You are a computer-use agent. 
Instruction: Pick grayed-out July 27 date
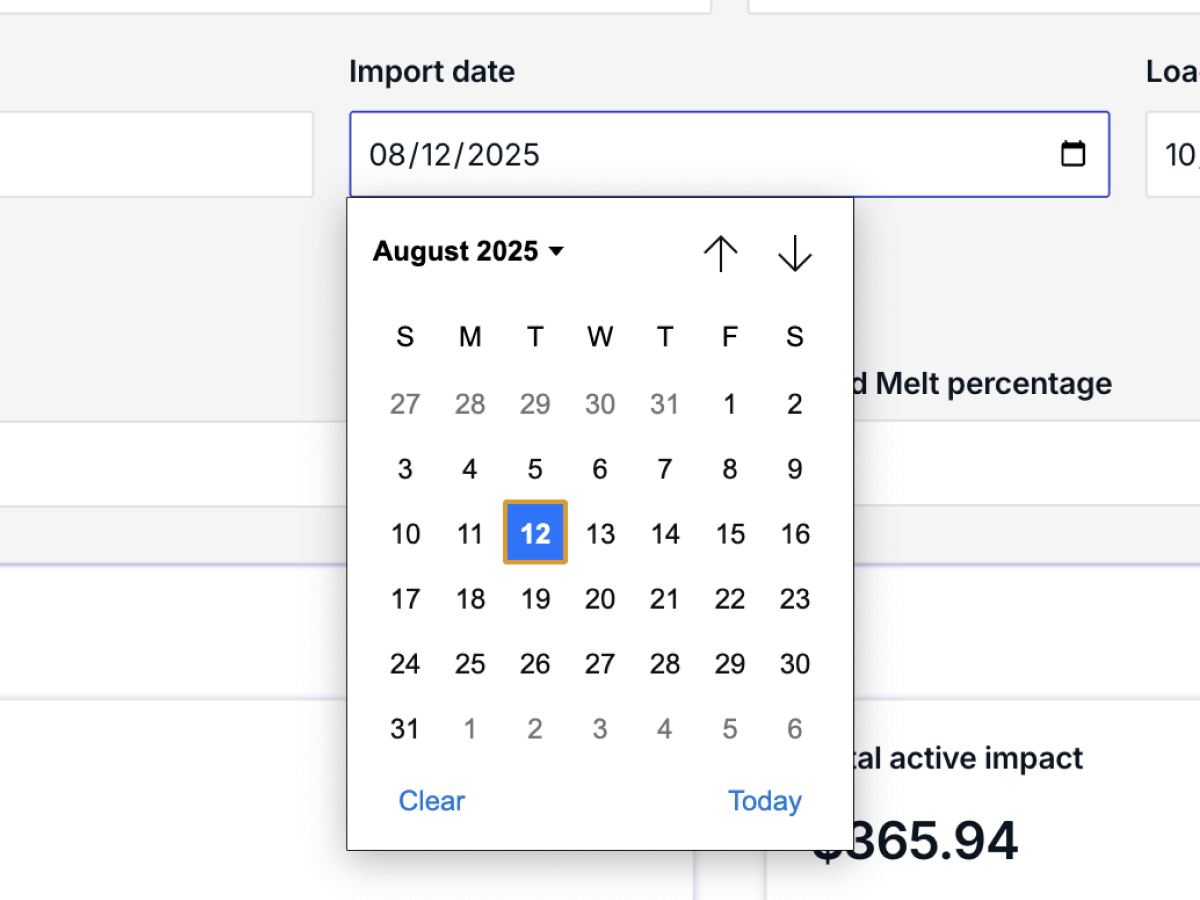(x=405, y=404)
